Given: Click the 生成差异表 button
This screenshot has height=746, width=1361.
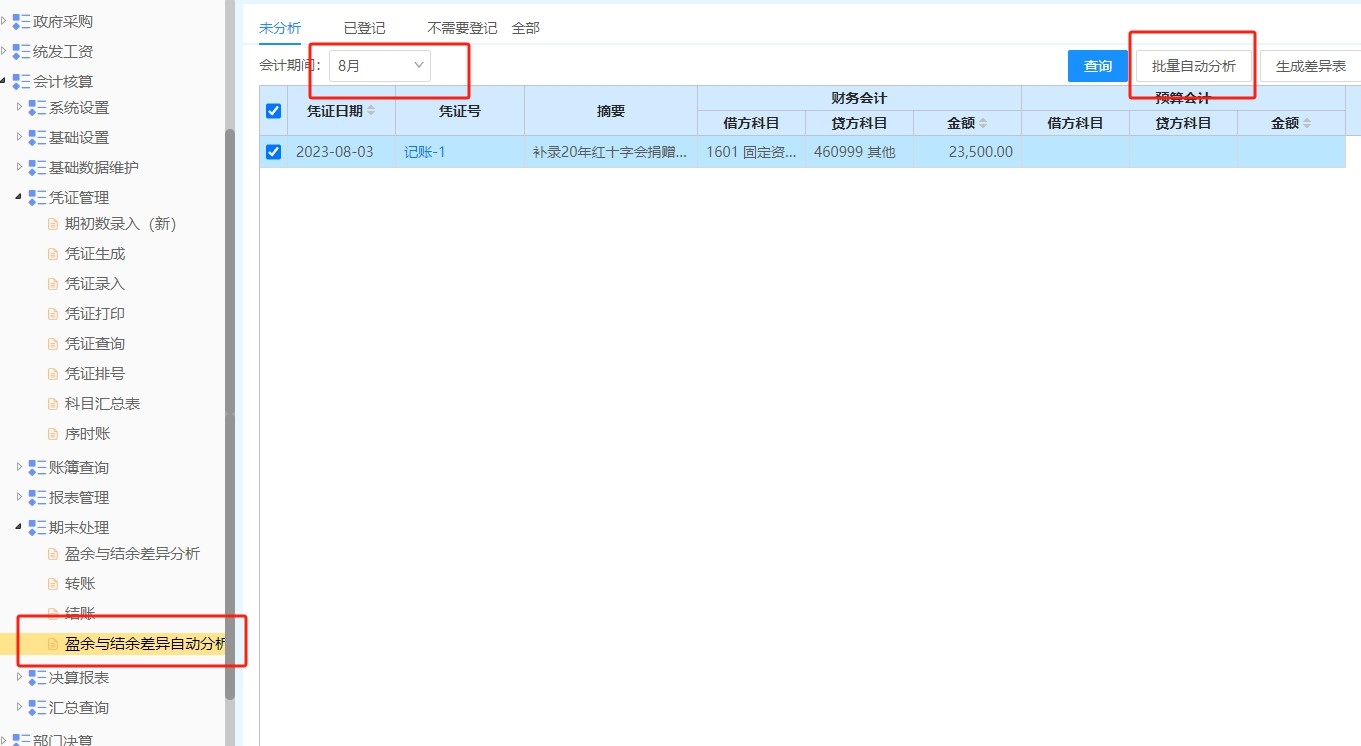Looking at the screenshot, I should (x=1311, y=66).
